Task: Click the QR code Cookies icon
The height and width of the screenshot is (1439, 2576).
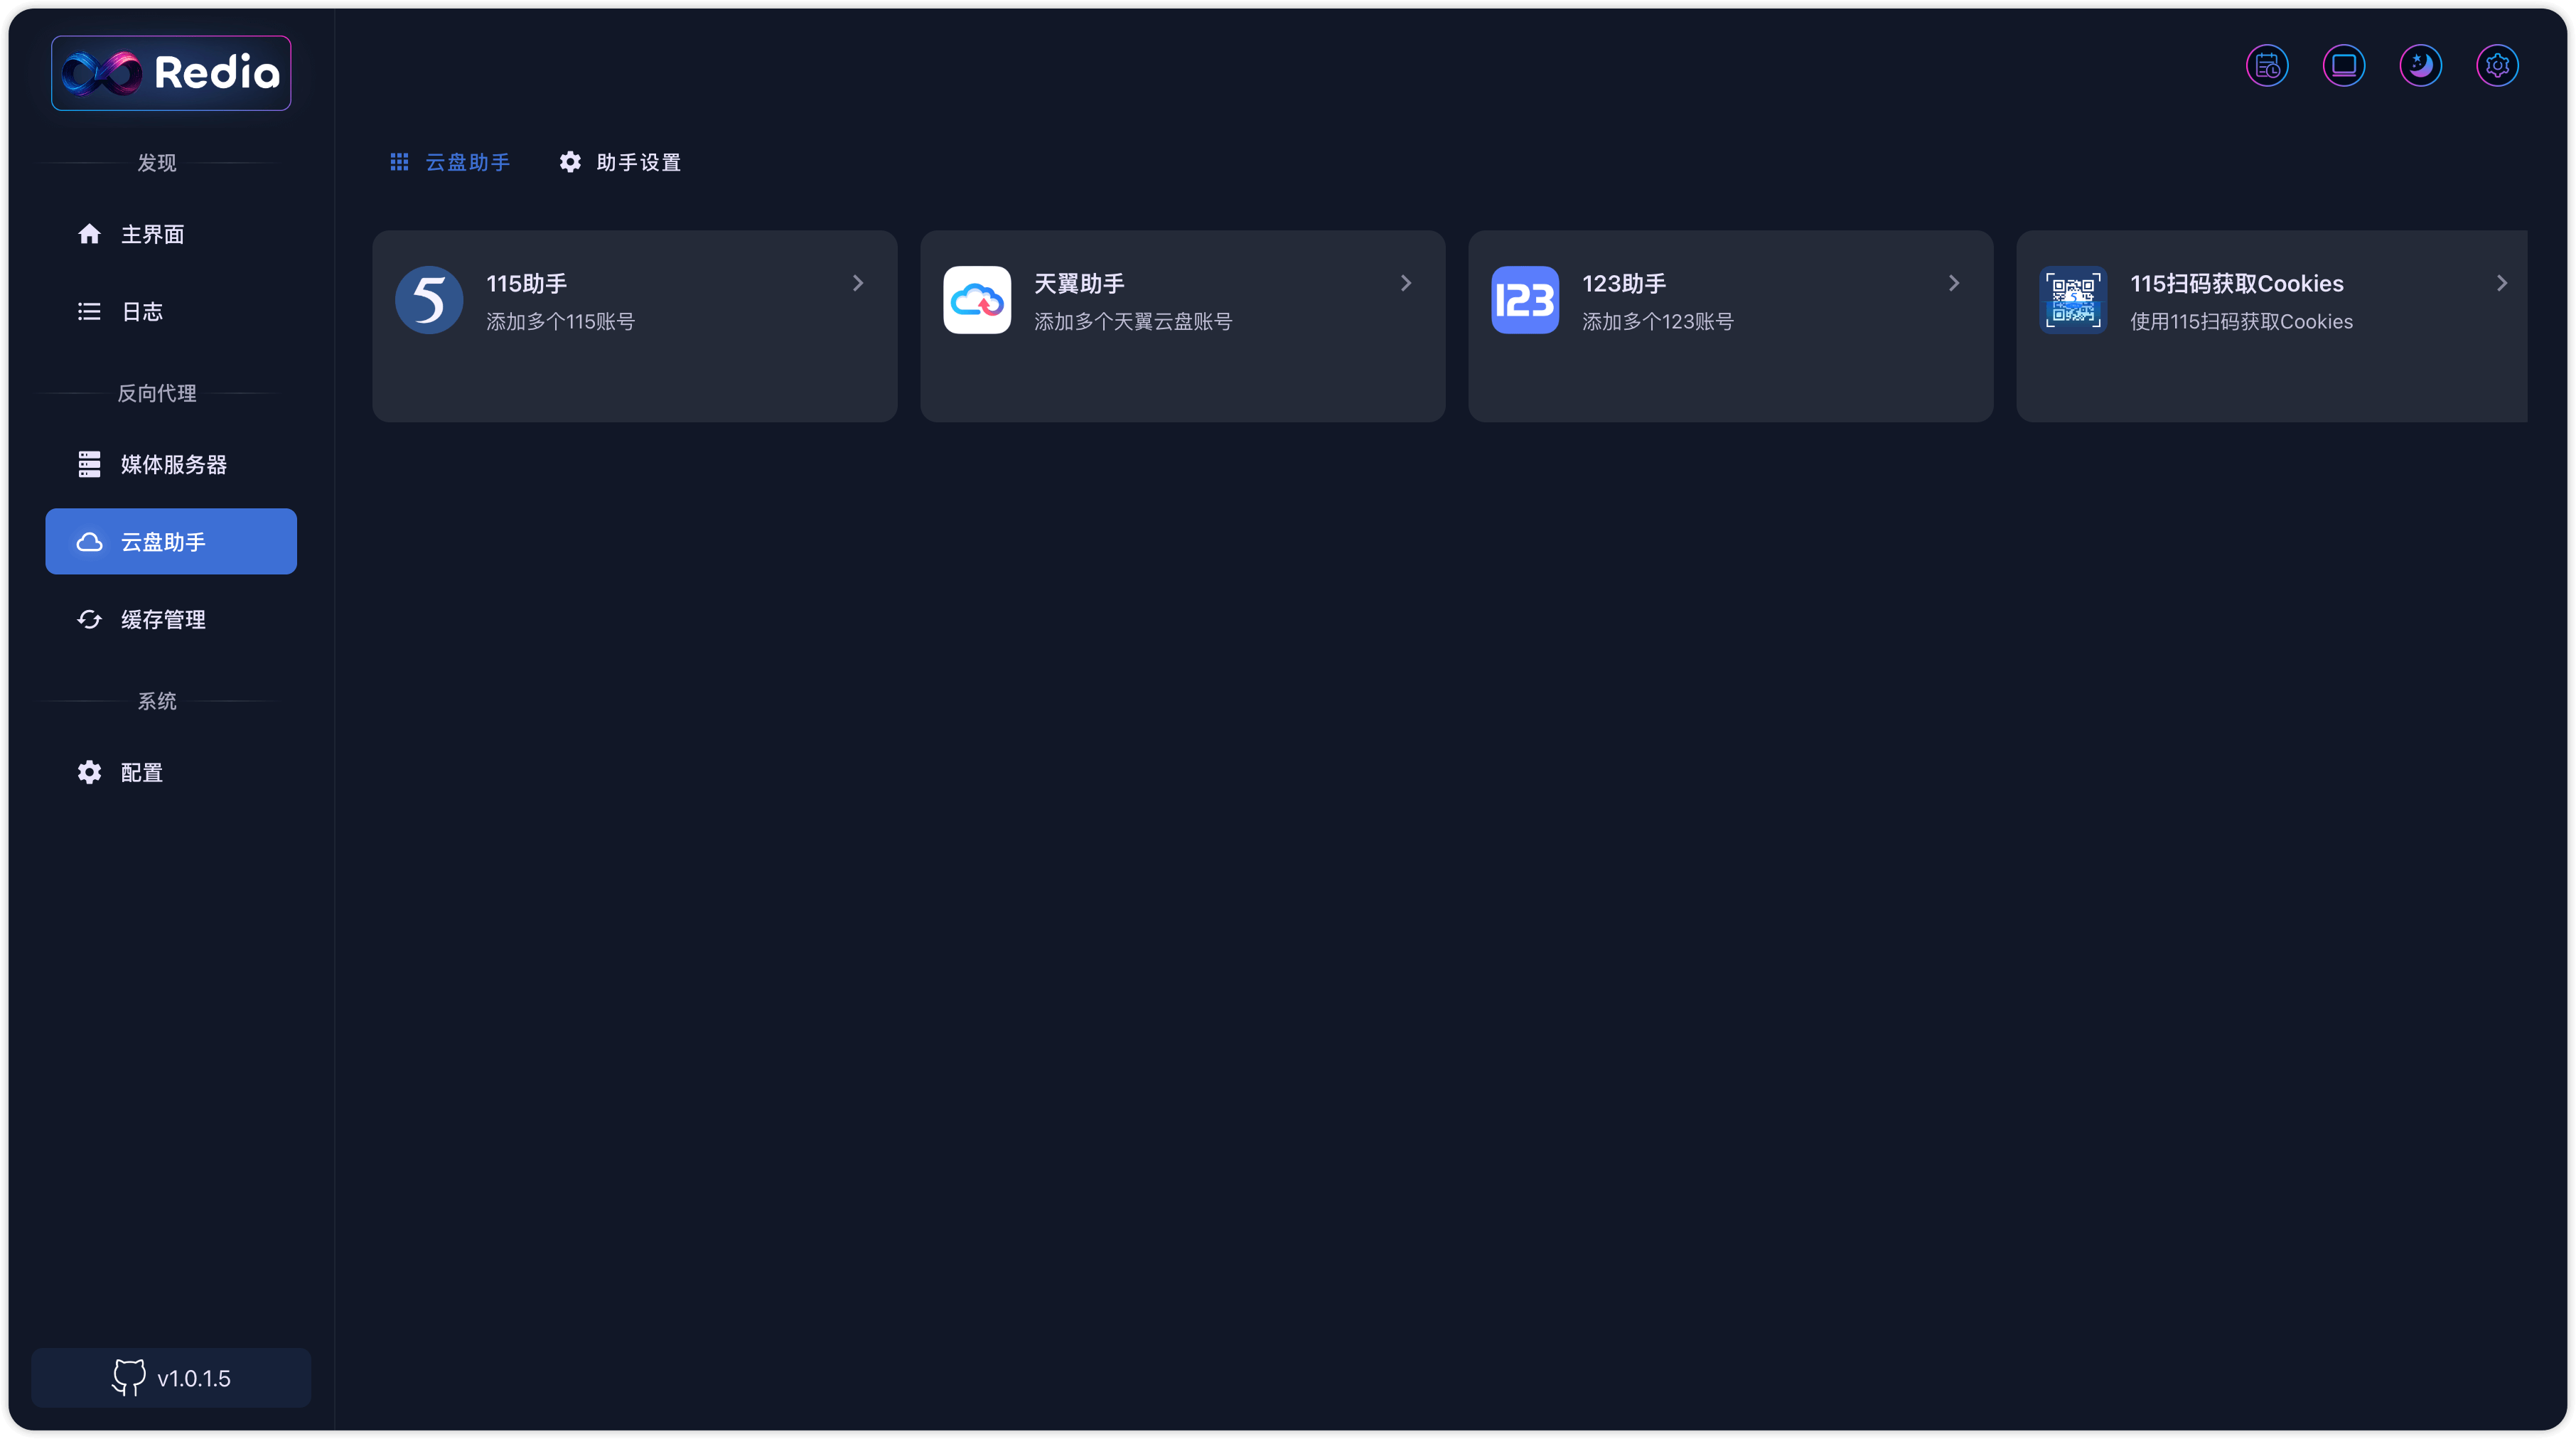Action: pos(2073,300)
